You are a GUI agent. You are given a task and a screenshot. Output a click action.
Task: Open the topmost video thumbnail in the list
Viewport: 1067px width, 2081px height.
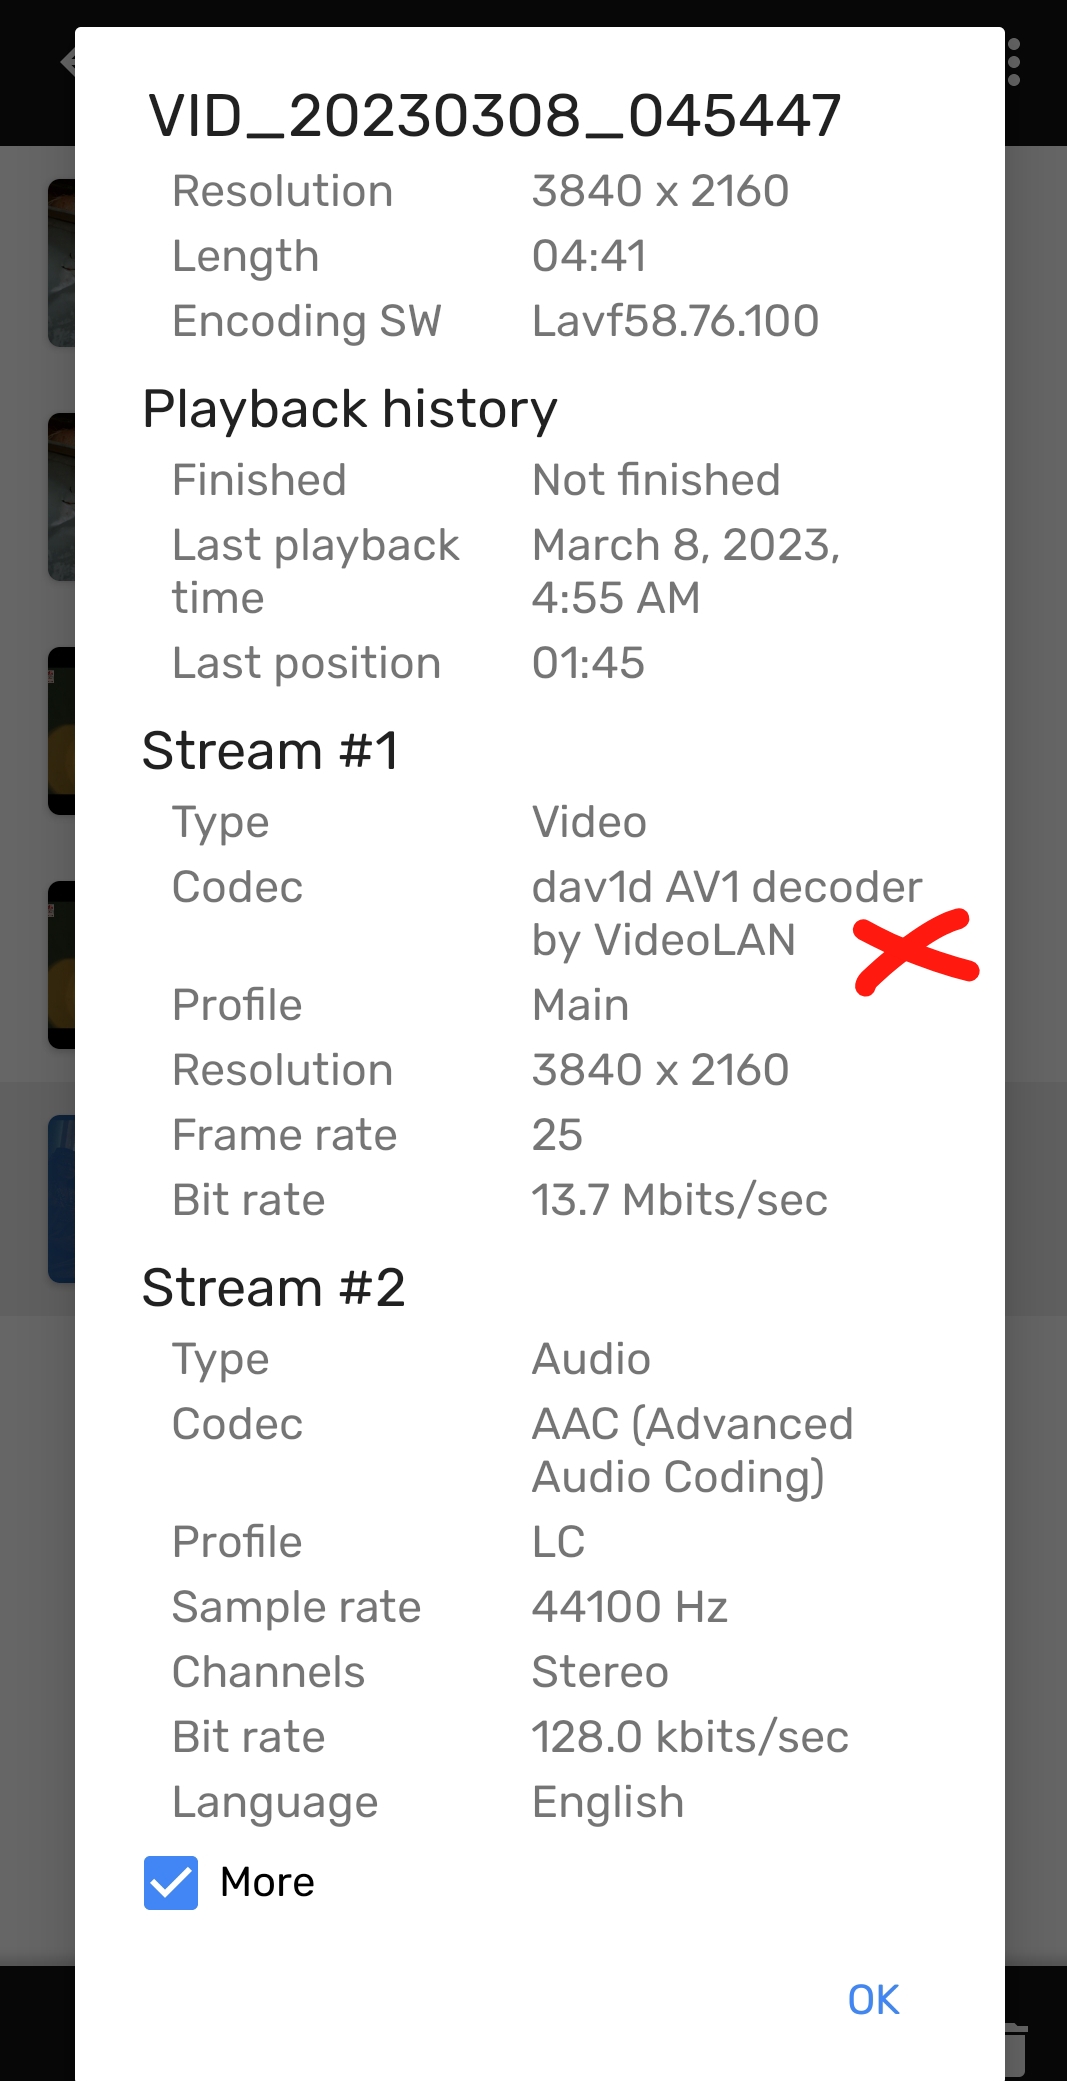click(62, 260)
